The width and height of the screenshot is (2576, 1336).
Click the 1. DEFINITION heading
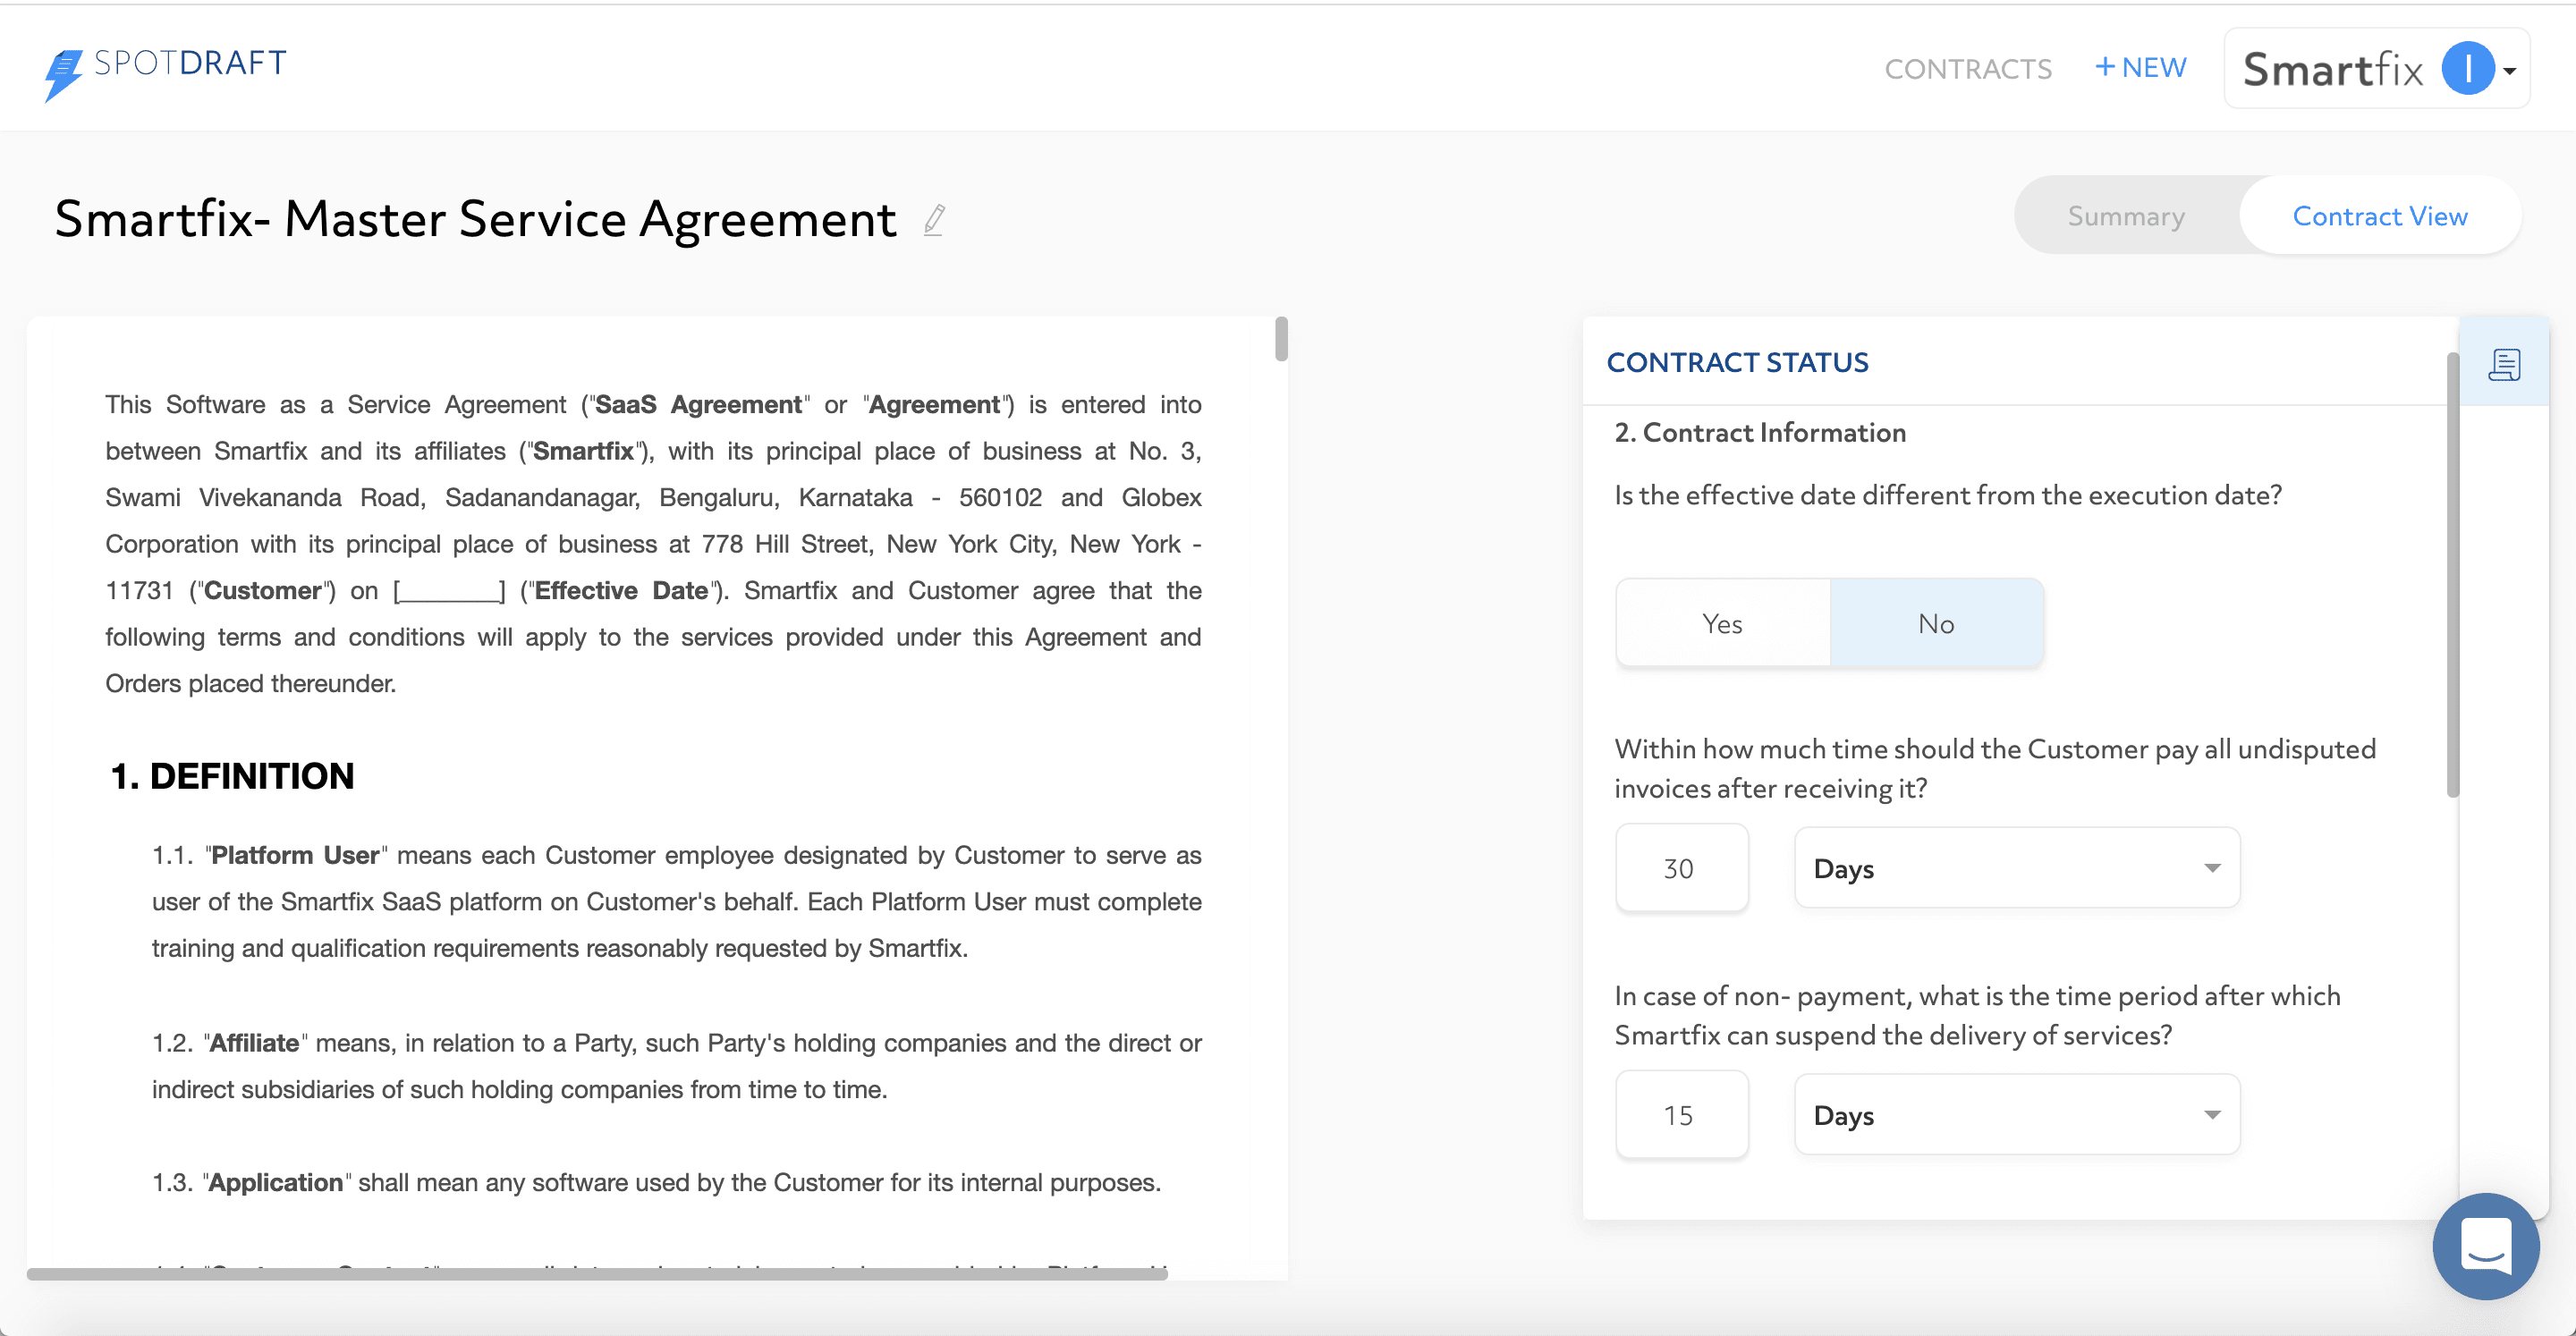pyautogui.click(x=232, y=776)
